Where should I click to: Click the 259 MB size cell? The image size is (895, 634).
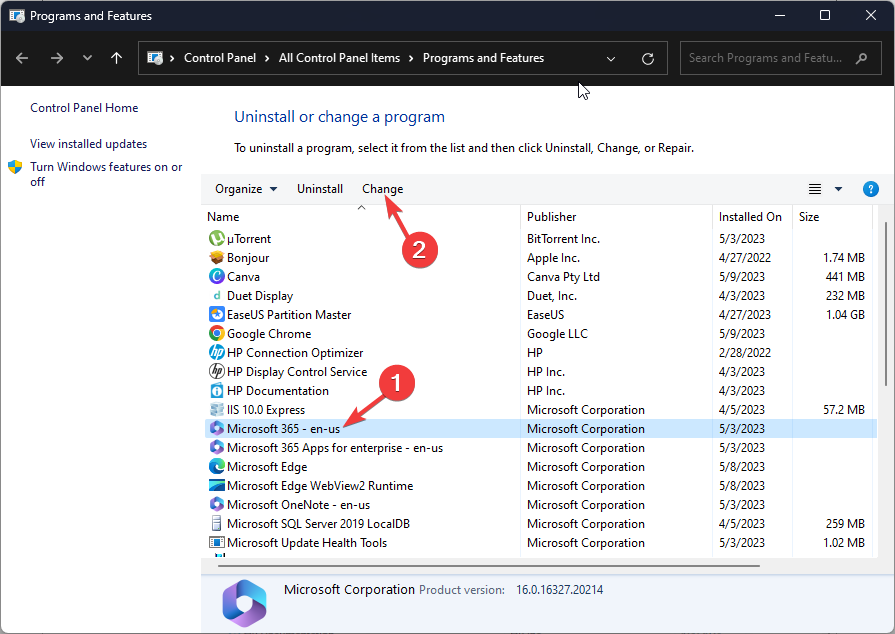(845, 523)
